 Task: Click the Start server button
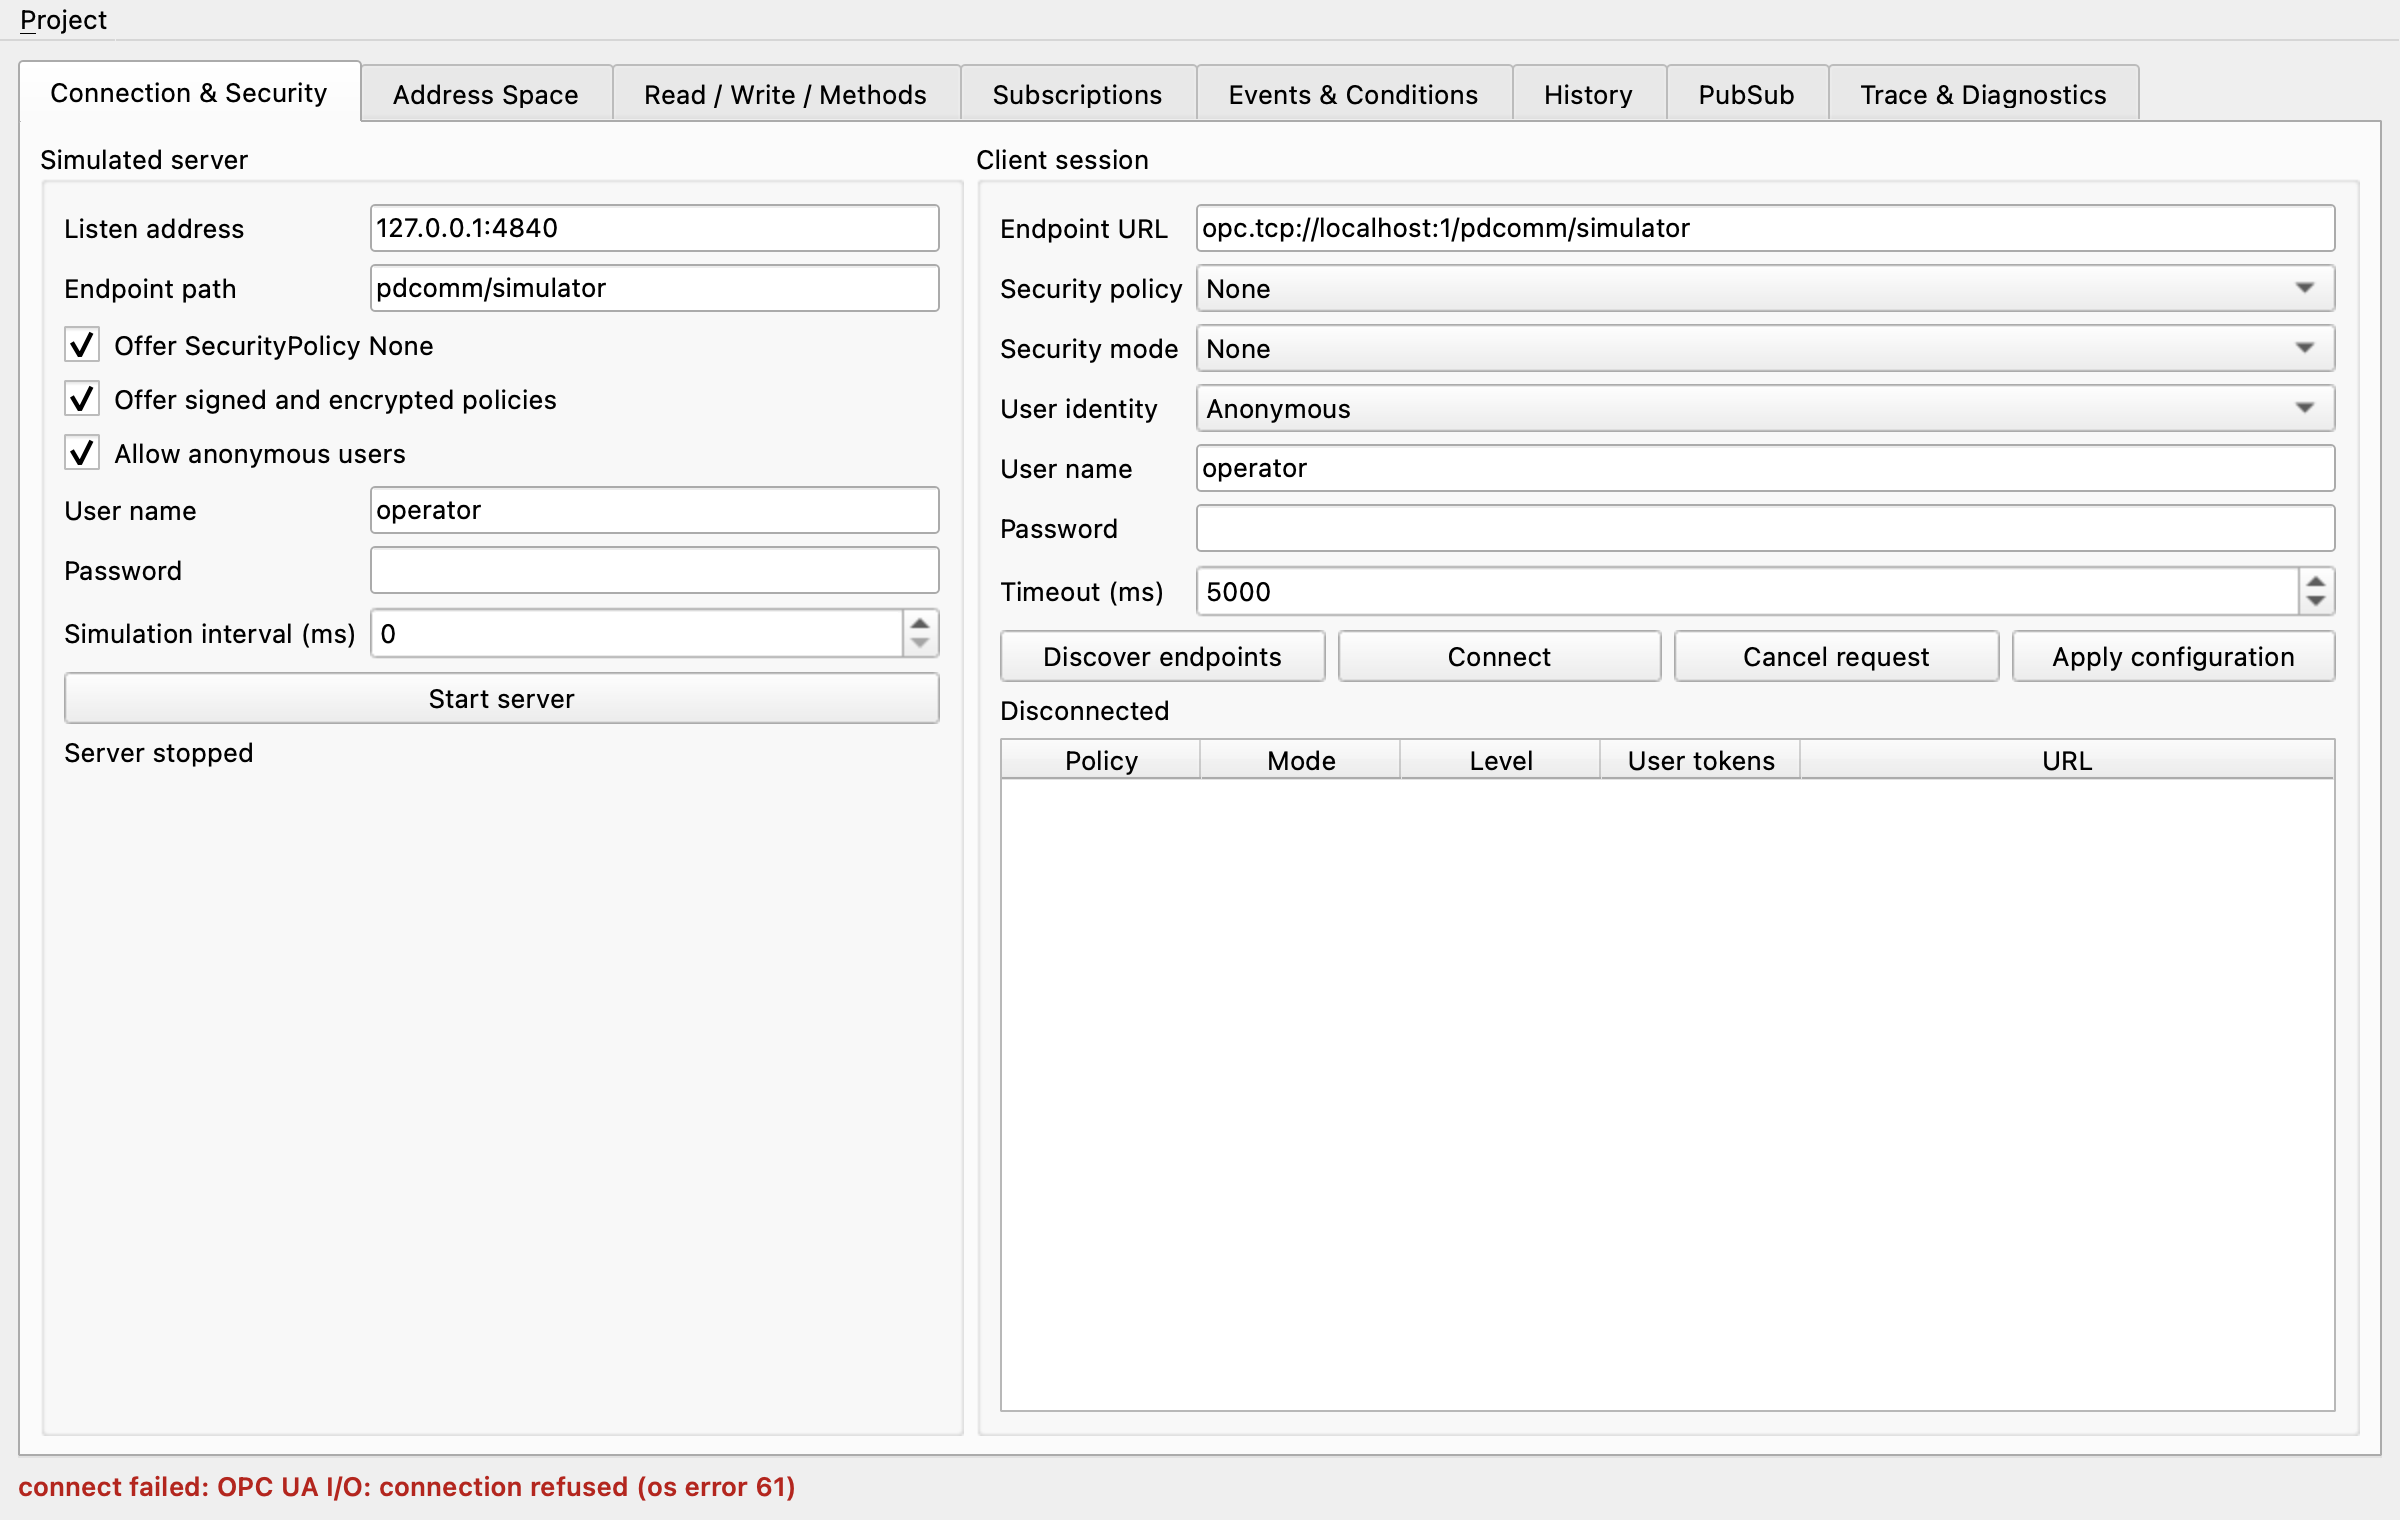click(x=501, y=698)
